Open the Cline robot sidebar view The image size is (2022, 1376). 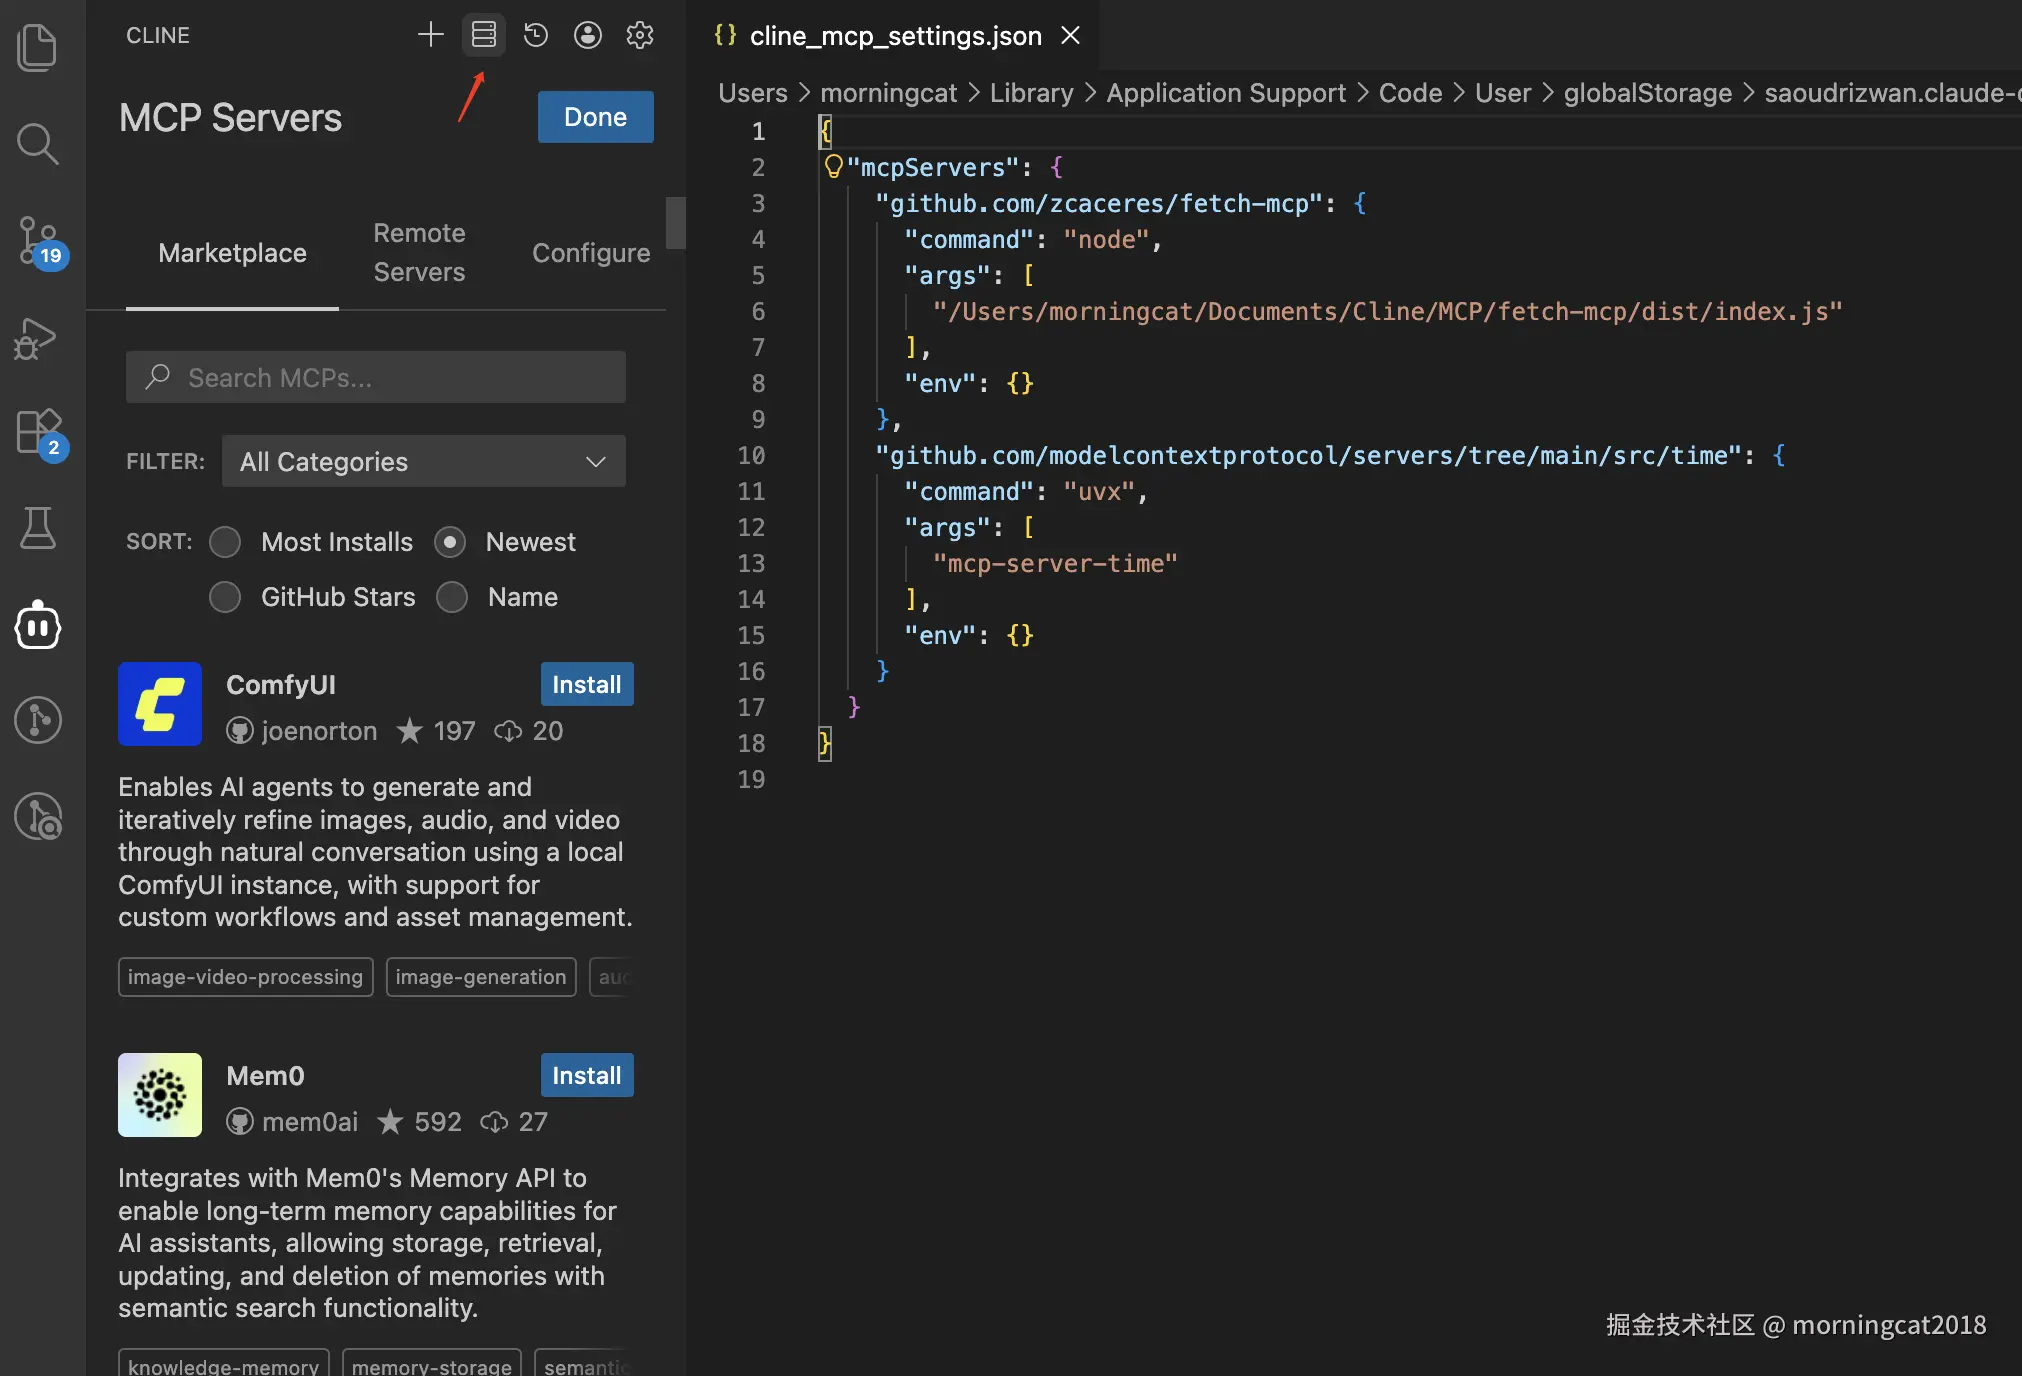(x=38, y=625)
